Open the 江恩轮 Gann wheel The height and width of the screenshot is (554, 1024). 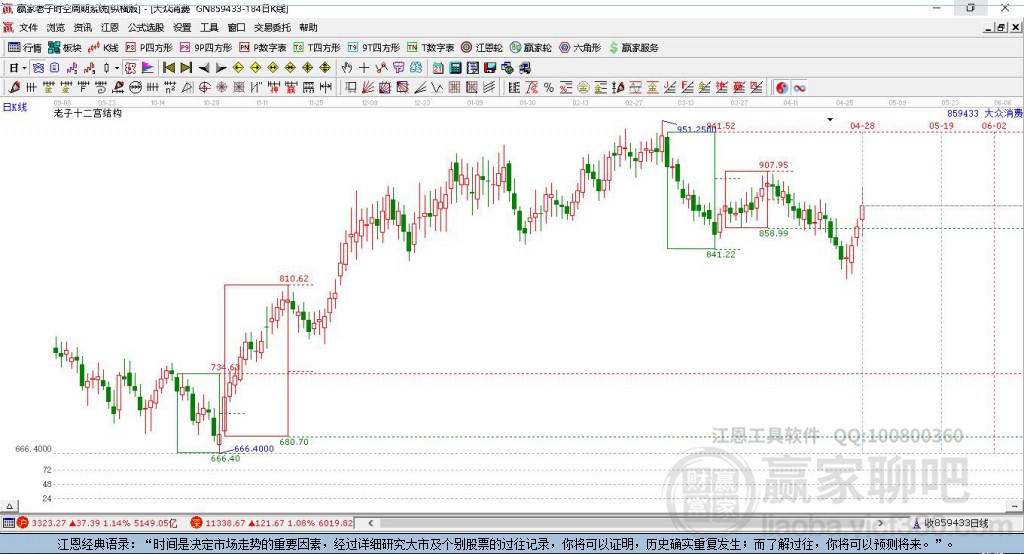tap(482, 48)
